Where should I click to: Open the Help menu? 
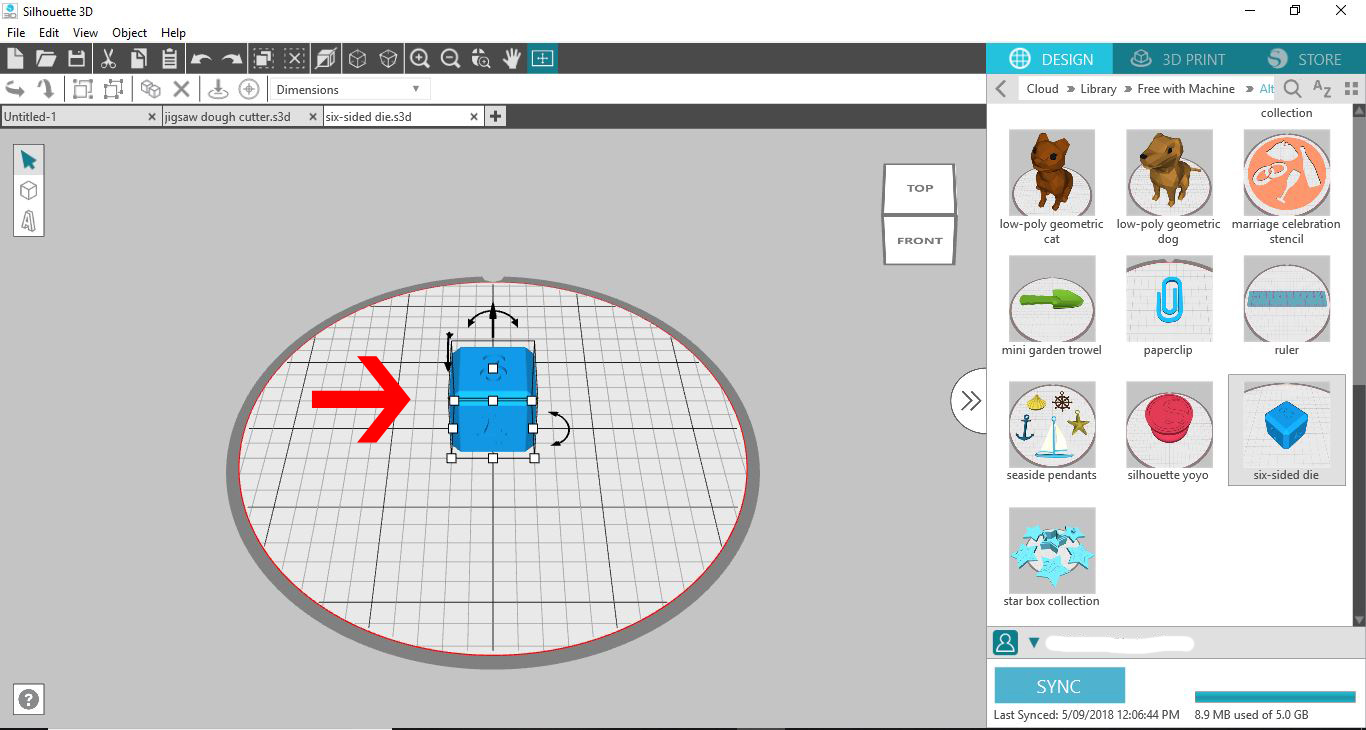tap(174, 33)
